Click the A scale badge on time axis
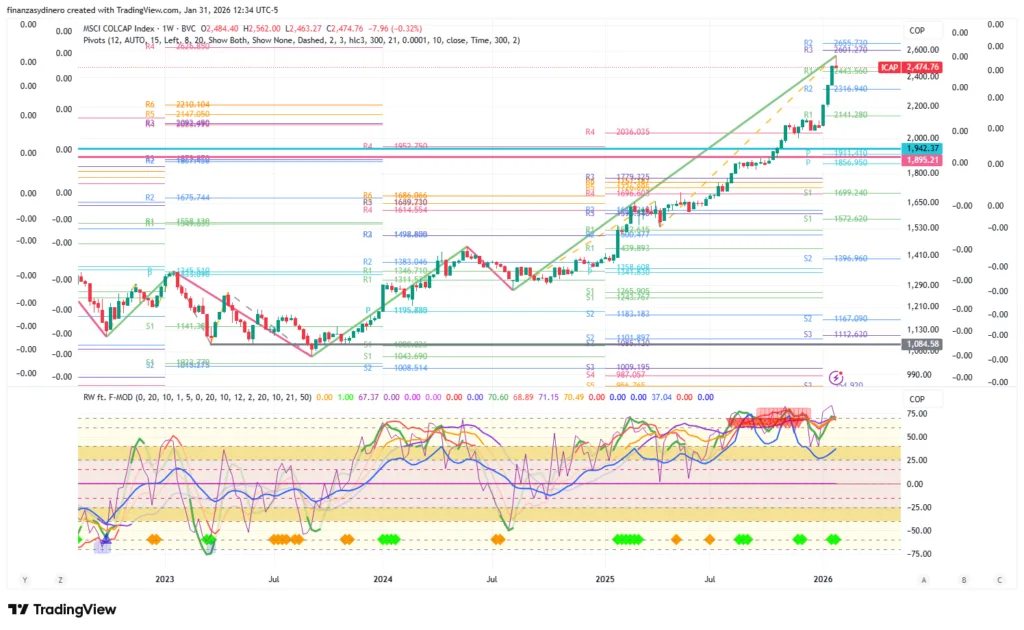The image size is (1024, 630). click(x=925, y=579)
